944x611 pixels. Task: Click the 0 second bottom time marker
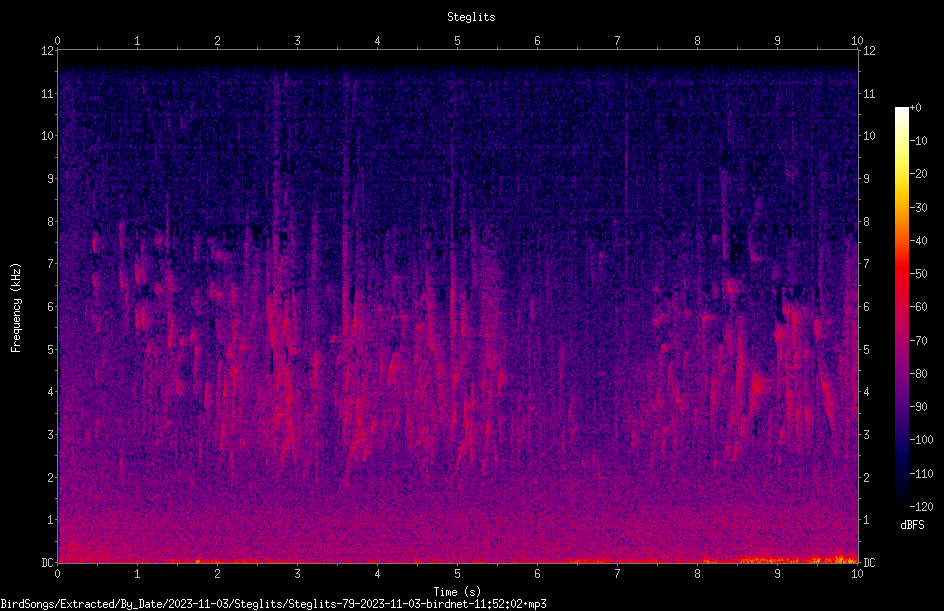(57, 574)
